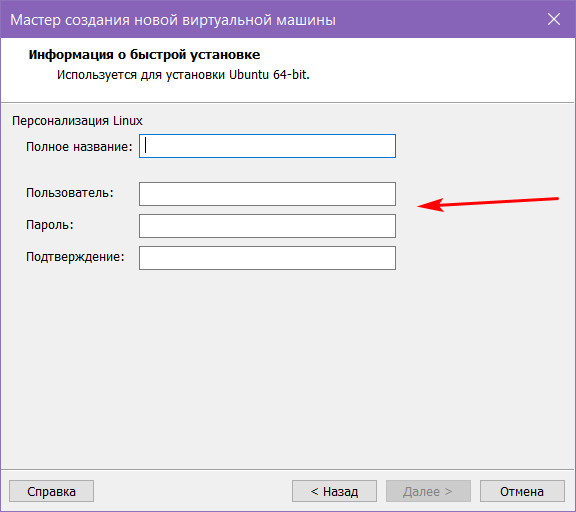Go back with the < Назад button
This screenshot has width=576, height=512.
pyautogui.click(x=334, y=491)
